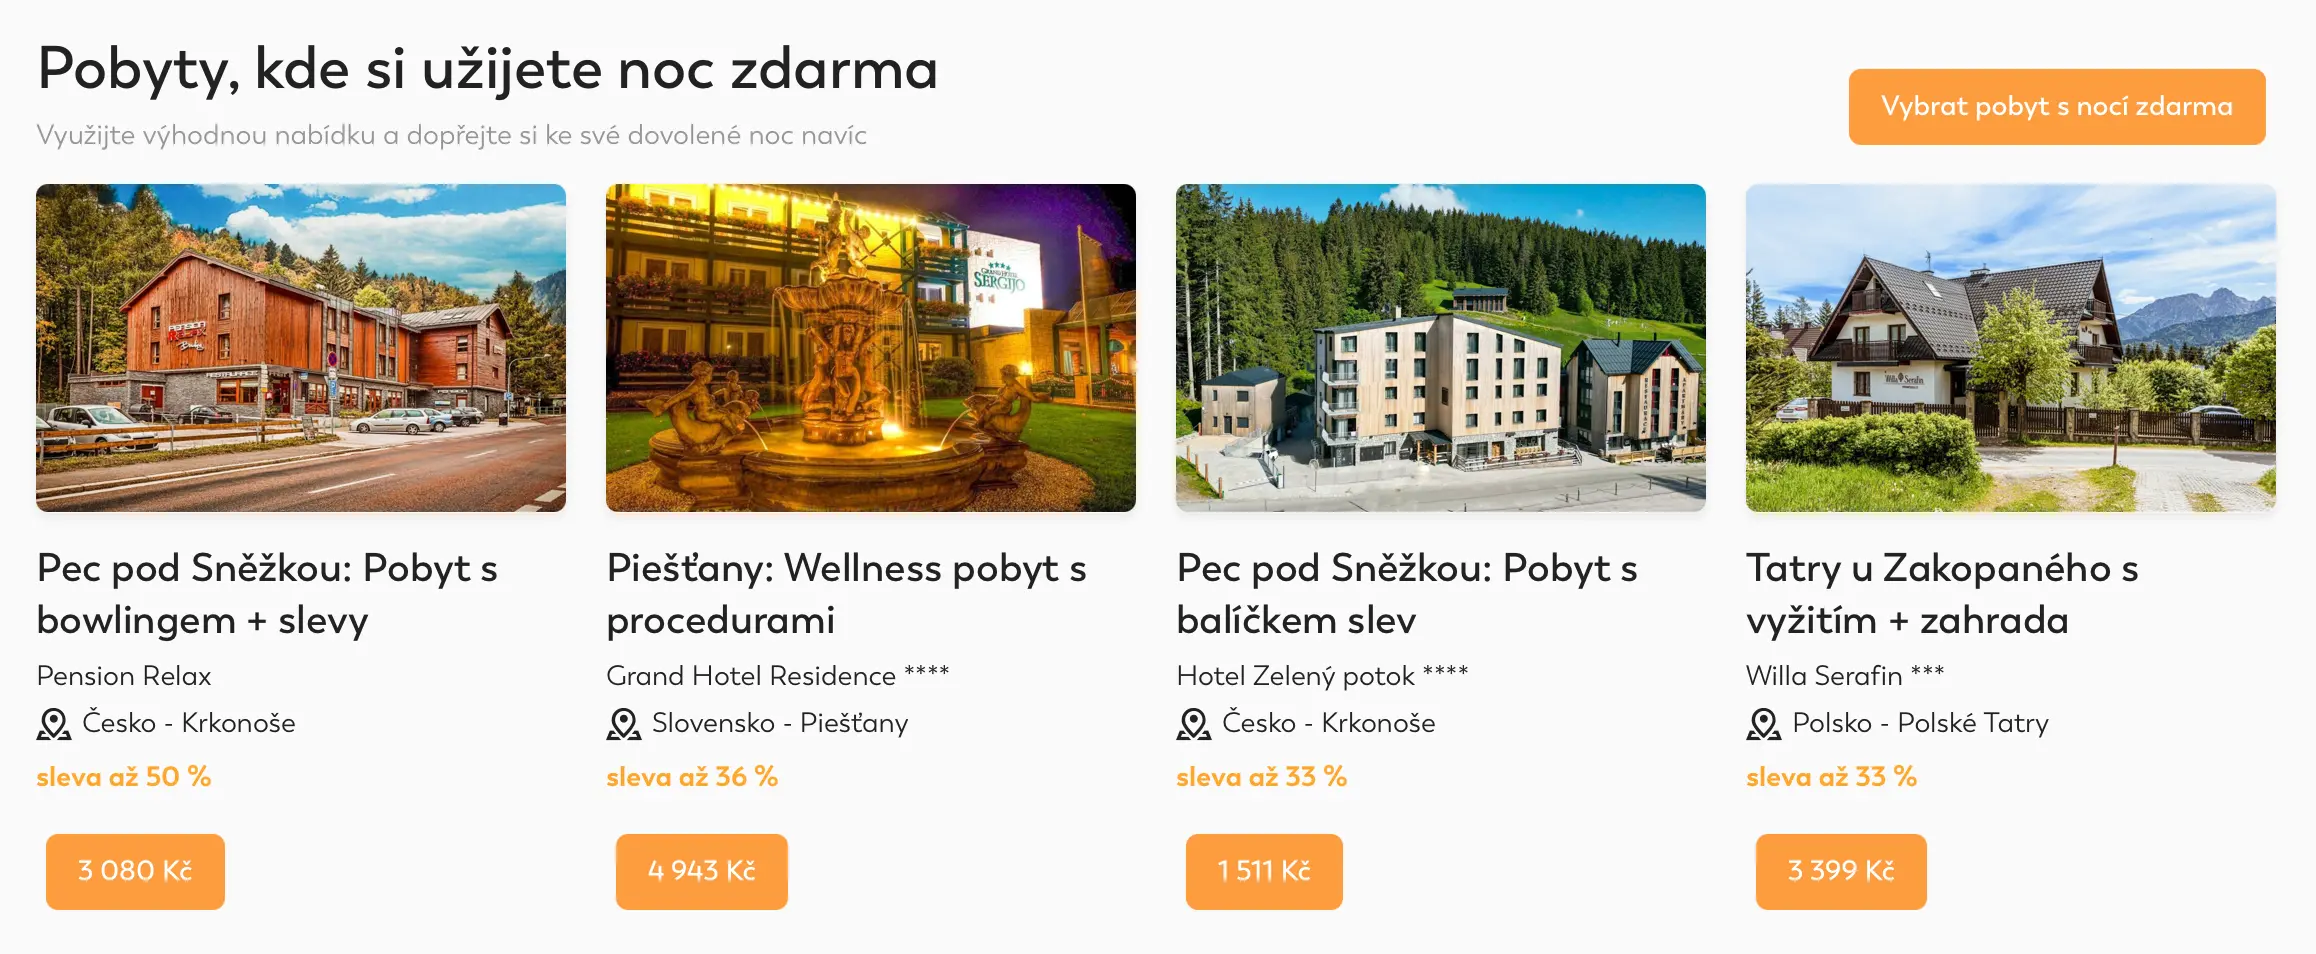Choose the 3 399 Kč price button
Image resolution: width=2316 pixels, height=954 pixels.
pyautogui.click(x=1841, y=871)
